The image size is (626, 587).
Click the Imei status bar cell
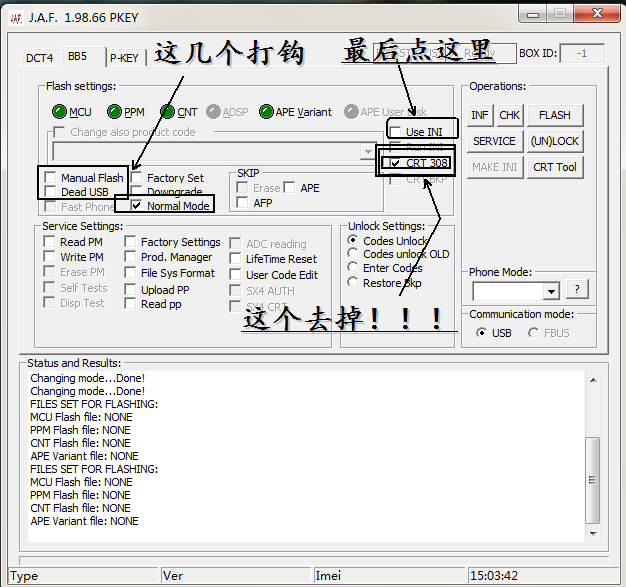click(x=389, y=575)
